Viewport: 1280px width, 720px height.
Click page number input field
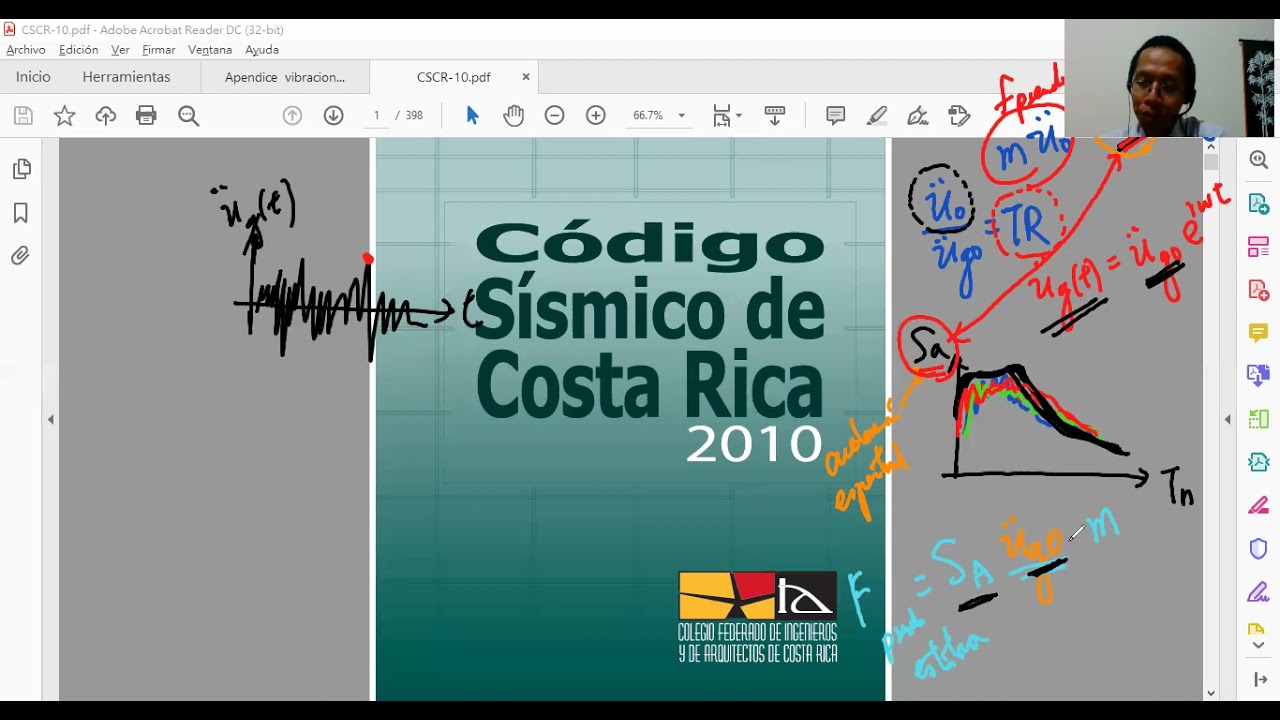pos(377,116)
